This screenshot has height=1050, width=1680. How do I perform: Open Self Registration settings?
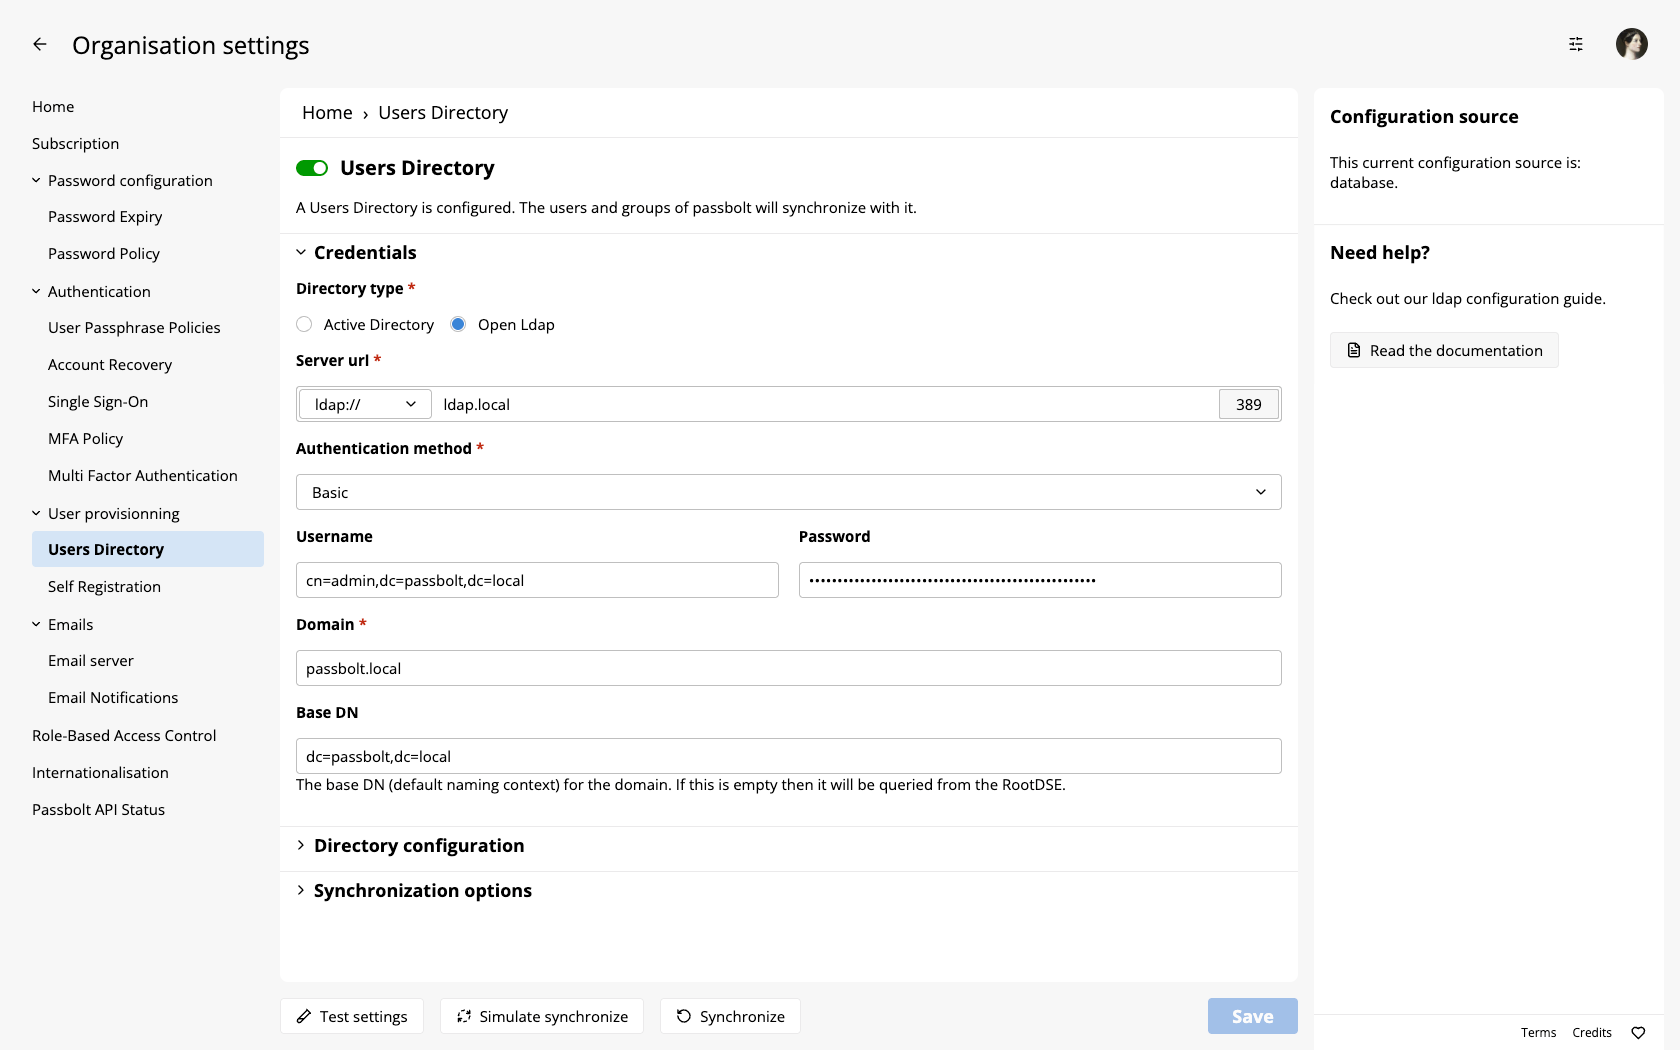104,586
